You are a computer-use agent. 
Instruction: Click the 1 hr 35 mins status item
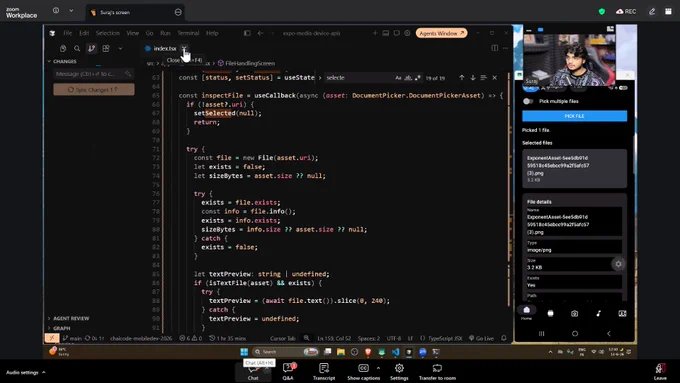[x=228, y=338]
